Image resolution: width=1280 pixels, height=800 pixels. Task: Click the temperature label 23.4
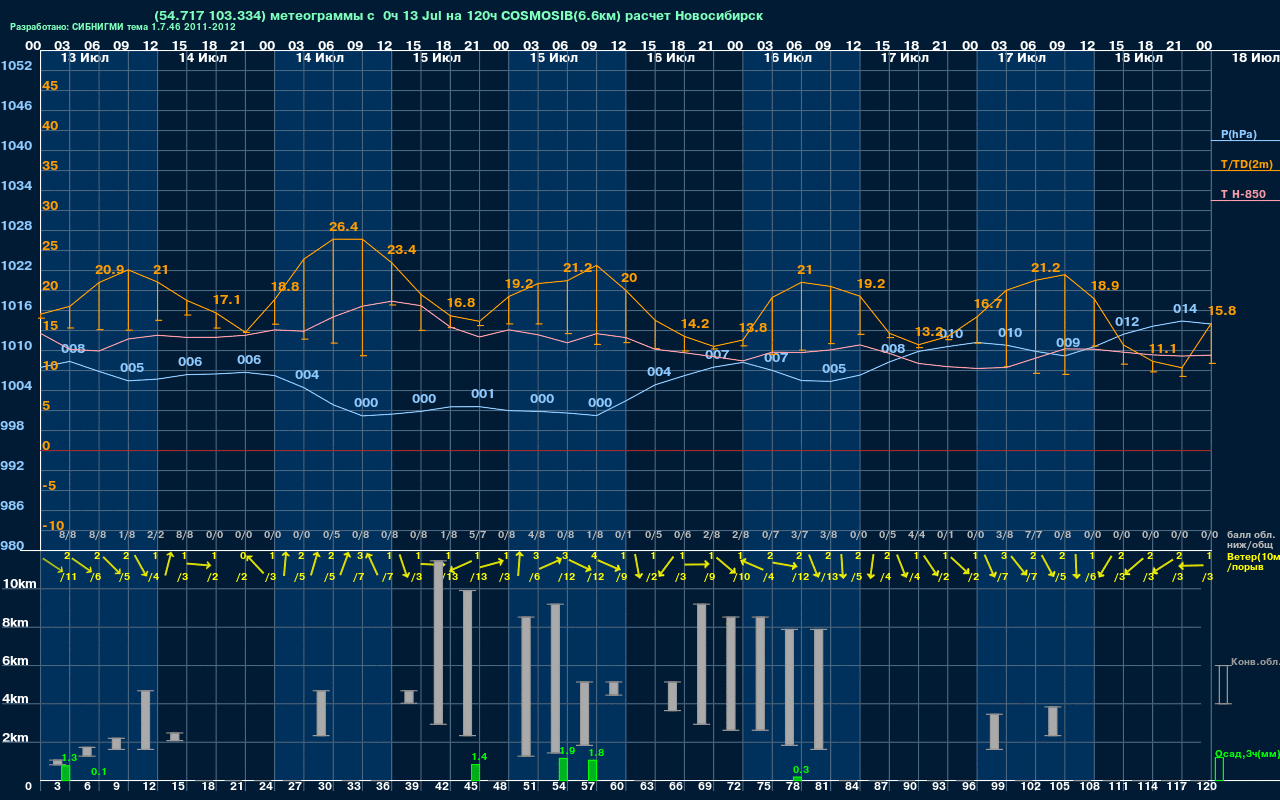[402, 250]
